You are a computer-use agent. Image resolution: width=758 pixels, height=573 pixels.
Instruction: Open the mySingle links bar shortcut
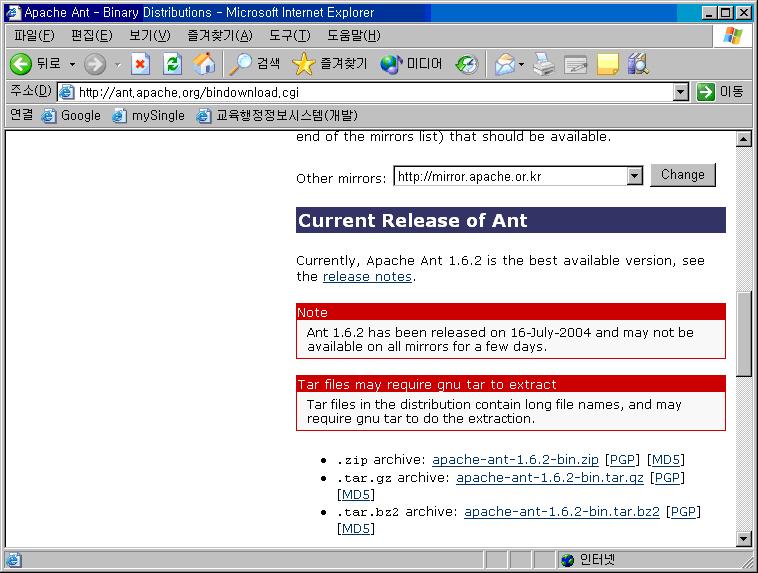pyautogui.click(x=148, y=116)
